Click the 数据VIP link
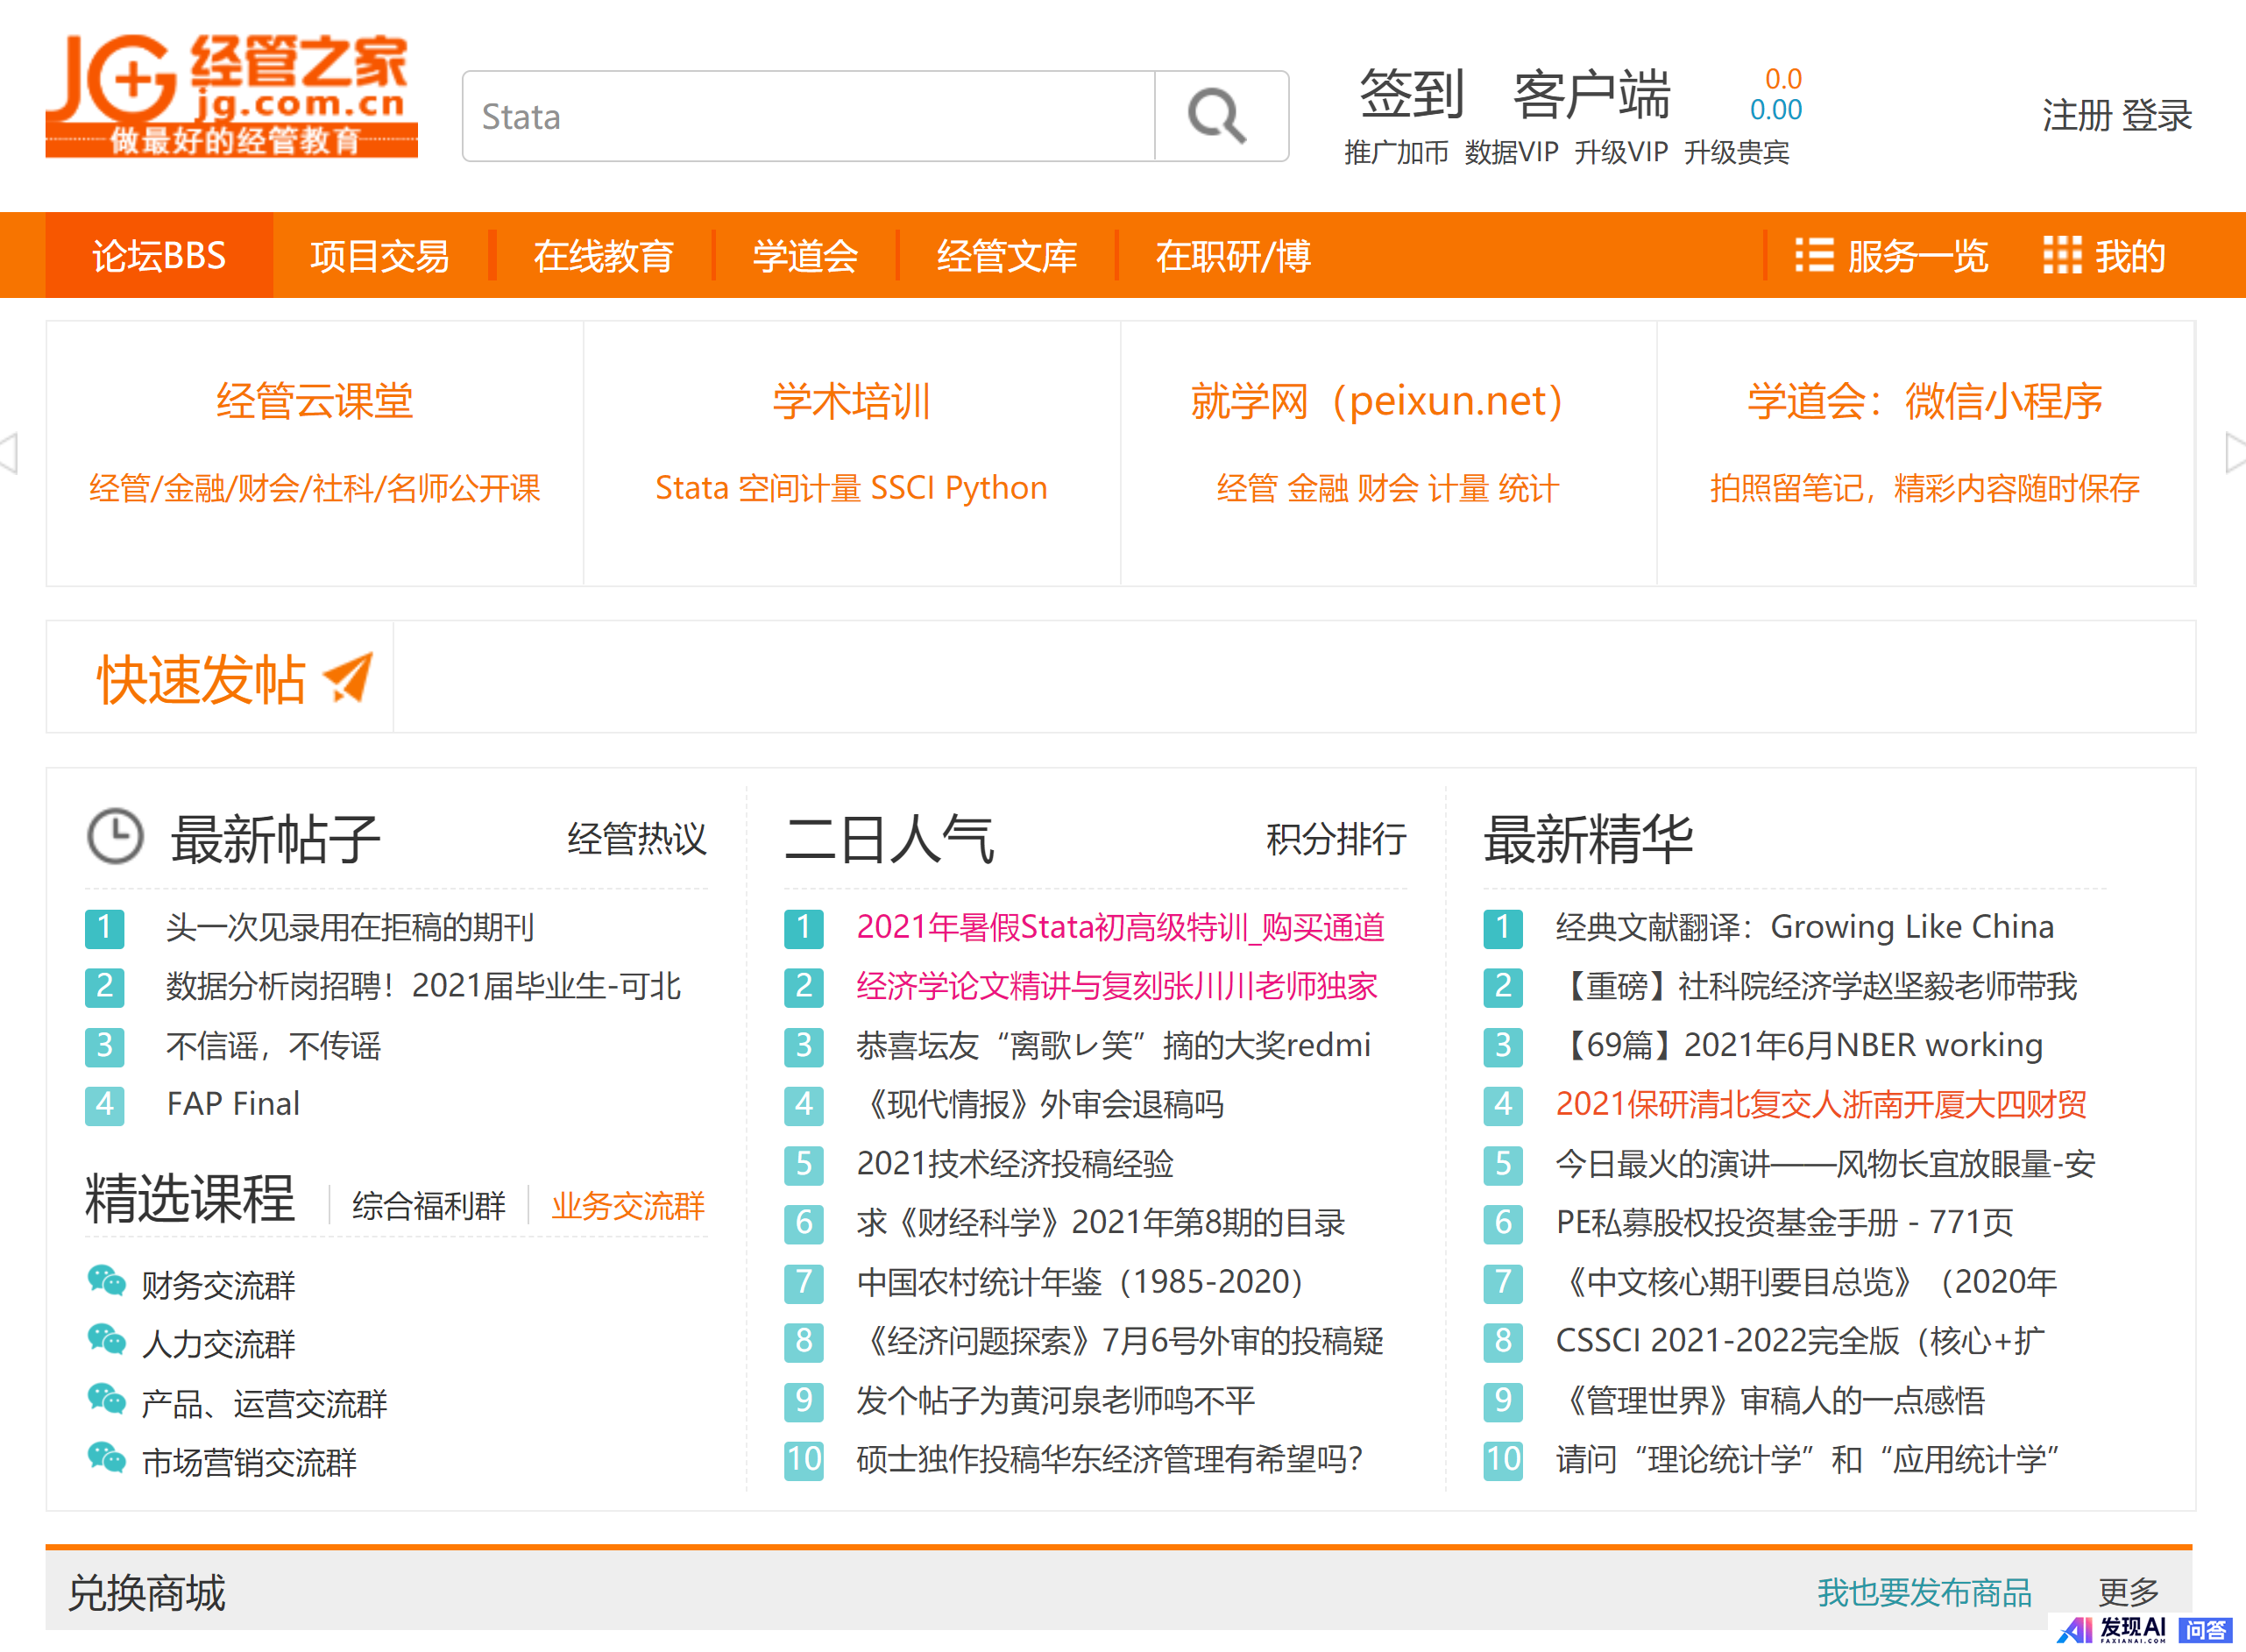This screenshot has width=2246, height=1652. [x=1511, y=152]
